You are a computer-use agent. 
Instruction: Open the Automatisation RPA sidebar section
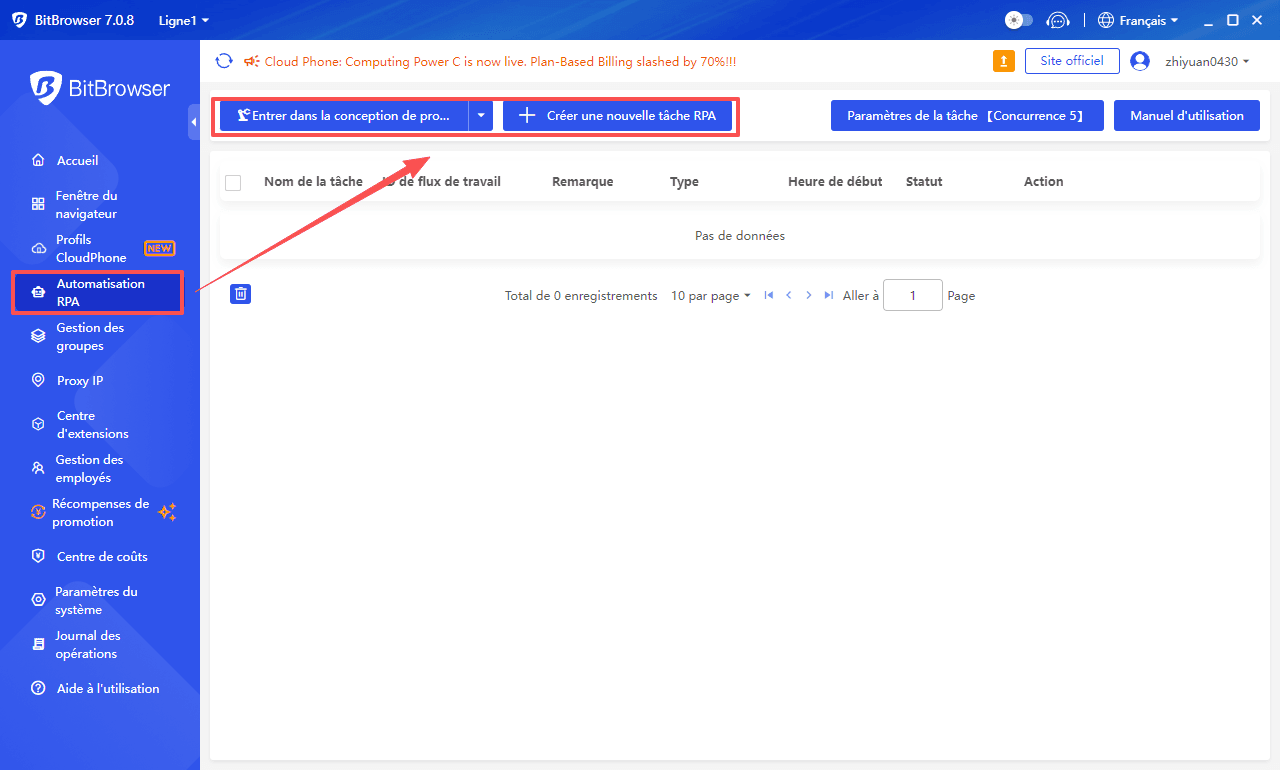point(97,292)
